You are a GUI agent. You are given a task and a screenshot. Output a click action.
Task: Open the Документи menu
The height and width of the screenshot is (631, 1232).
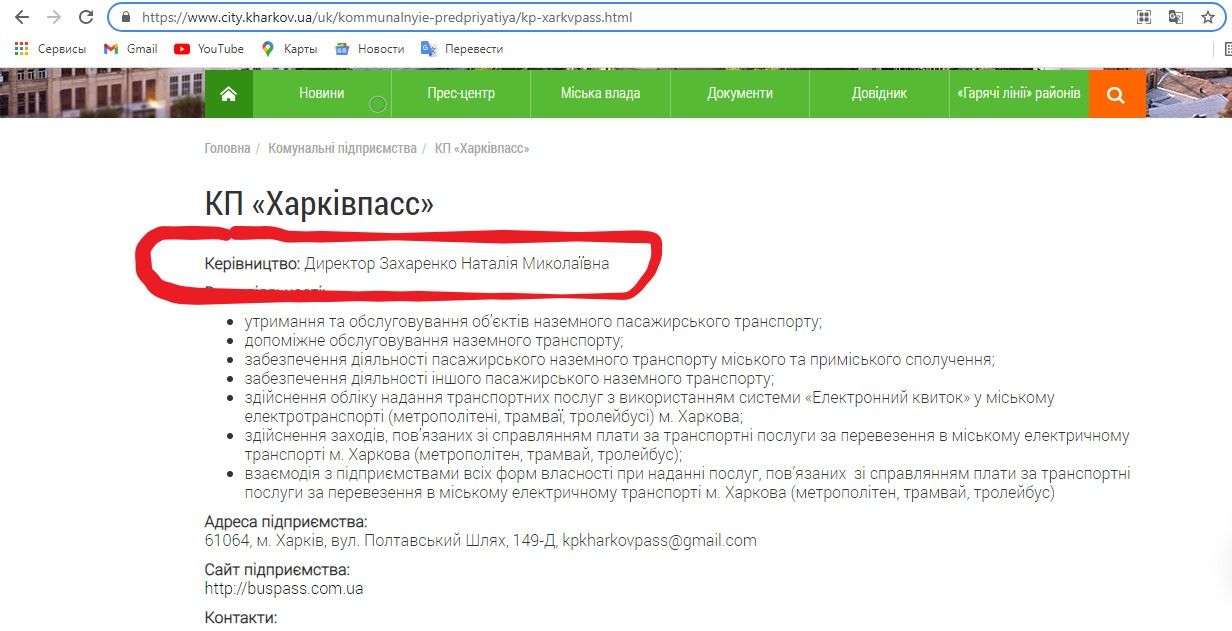coord(739,93)
